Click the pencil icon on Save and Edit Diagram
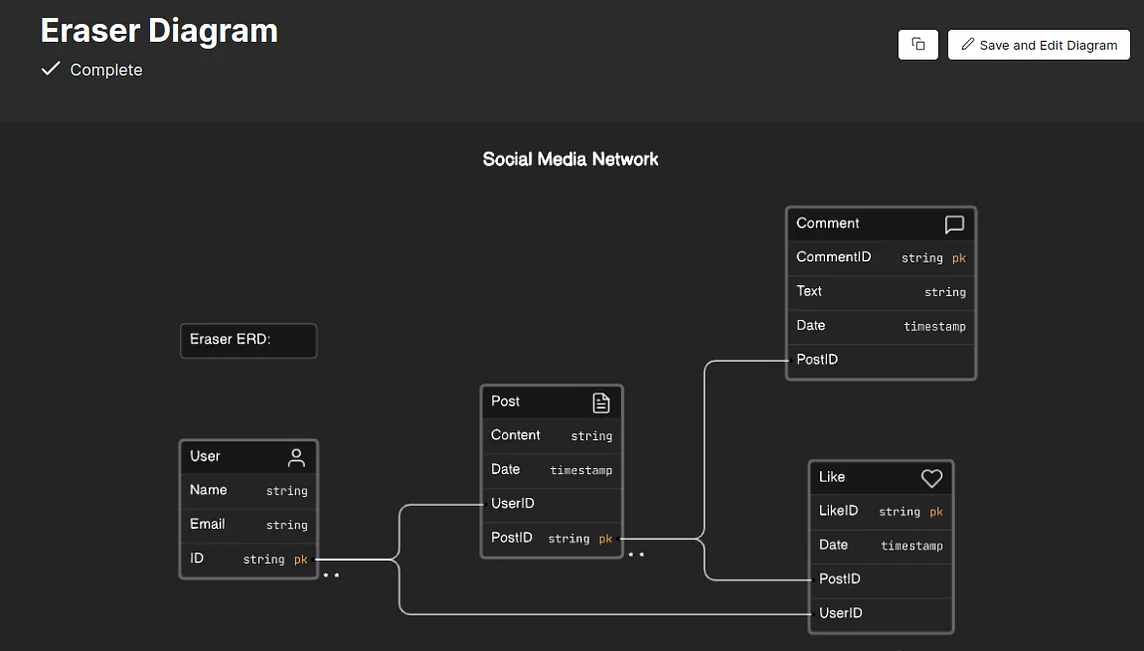Image resolution: width=1144 pixels, height=651 pixels. tap(967, 44)
